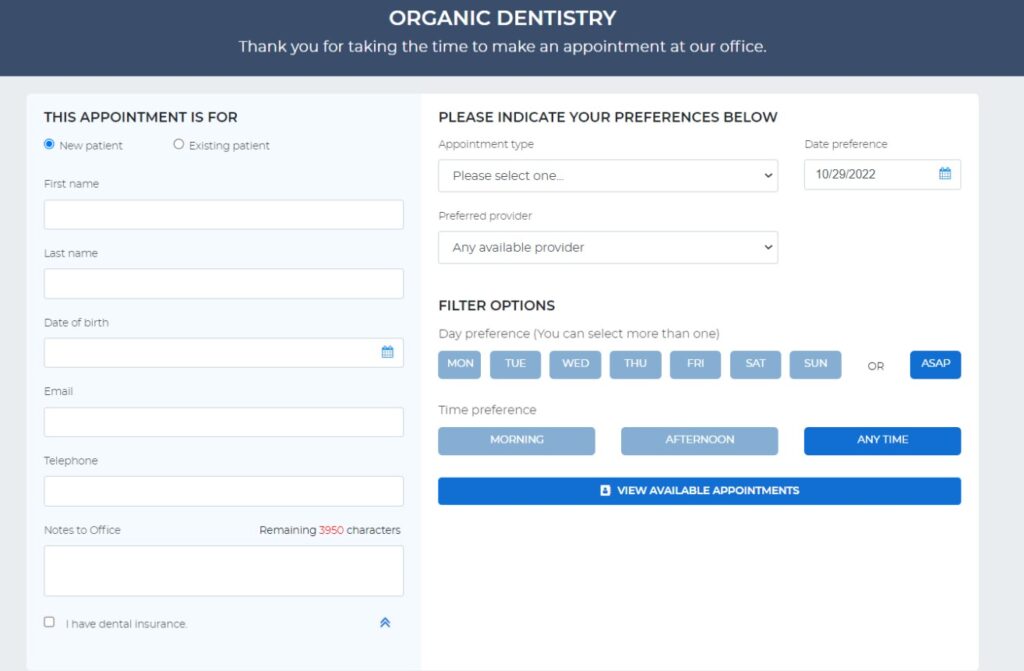Click the First name input field
Screen dimensions: 1024x671
(x=223, y=214)
